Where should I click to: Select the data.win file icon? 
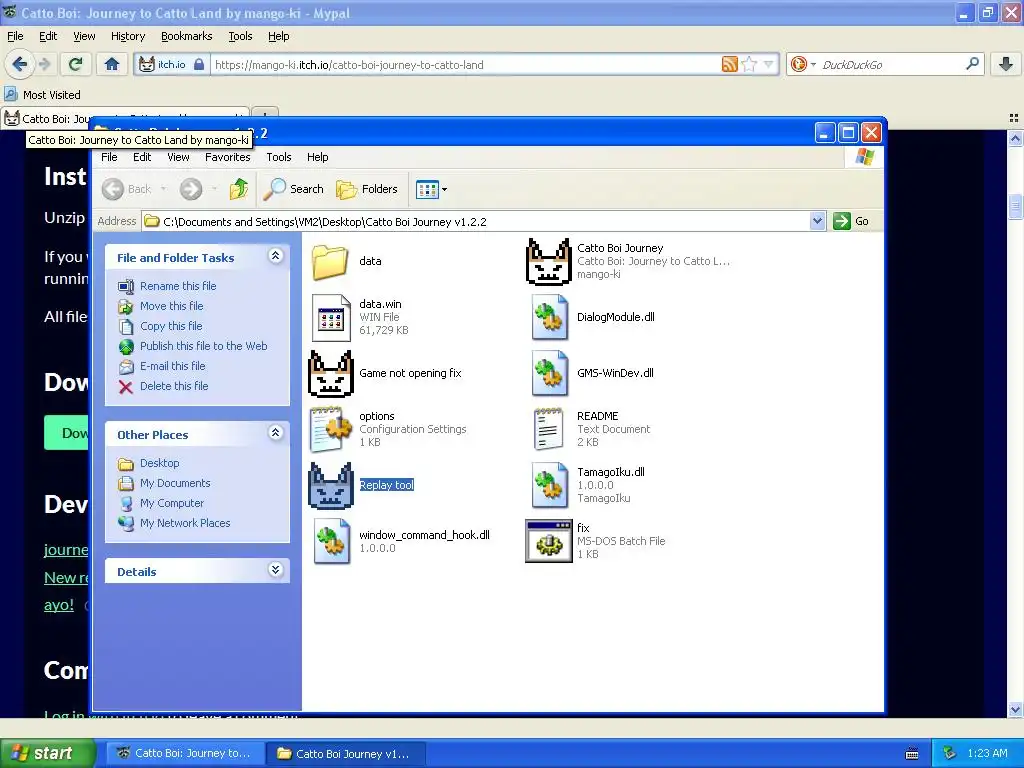tap(330, 317)
